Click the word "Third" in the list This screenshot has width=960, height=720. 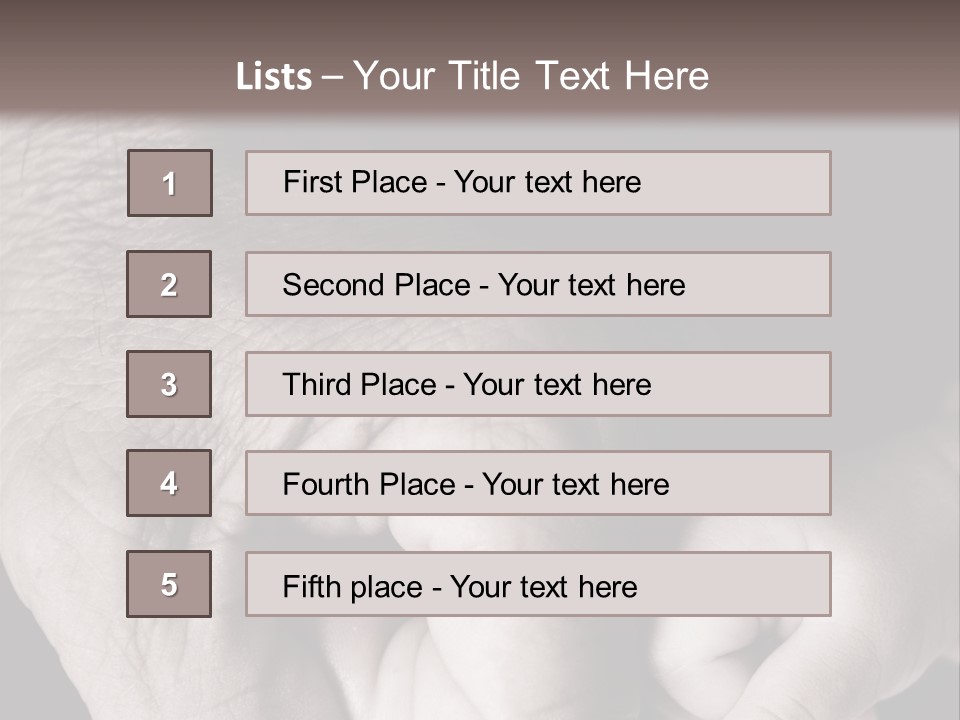tap(318, 385)
